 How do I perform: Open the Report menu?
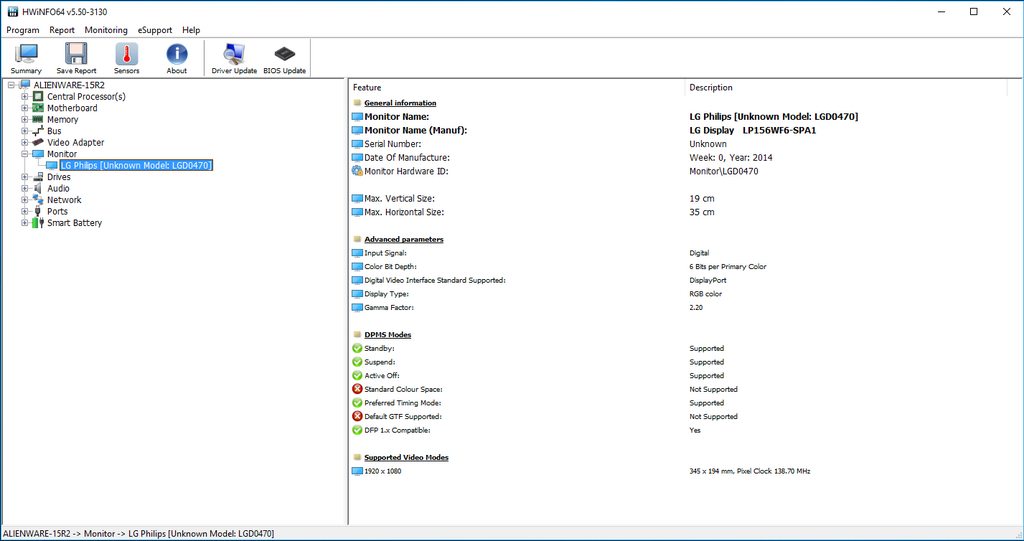point(62,30)
